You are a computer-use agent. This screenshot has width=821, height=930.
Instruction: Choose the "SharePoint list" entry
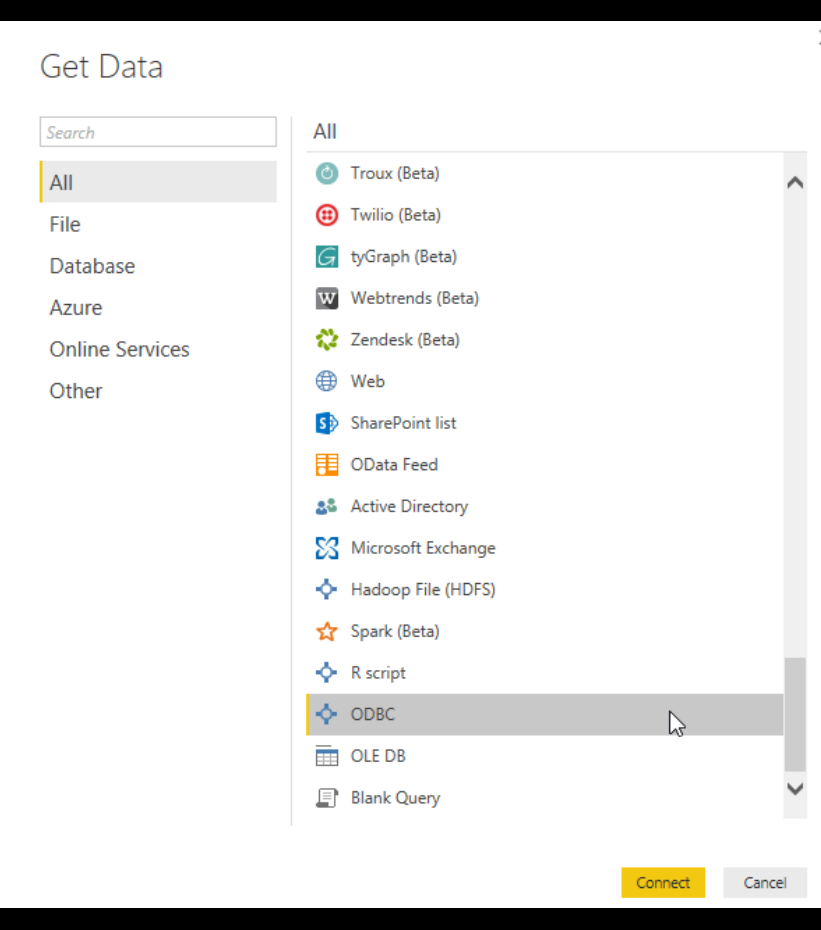pos(403,423)
